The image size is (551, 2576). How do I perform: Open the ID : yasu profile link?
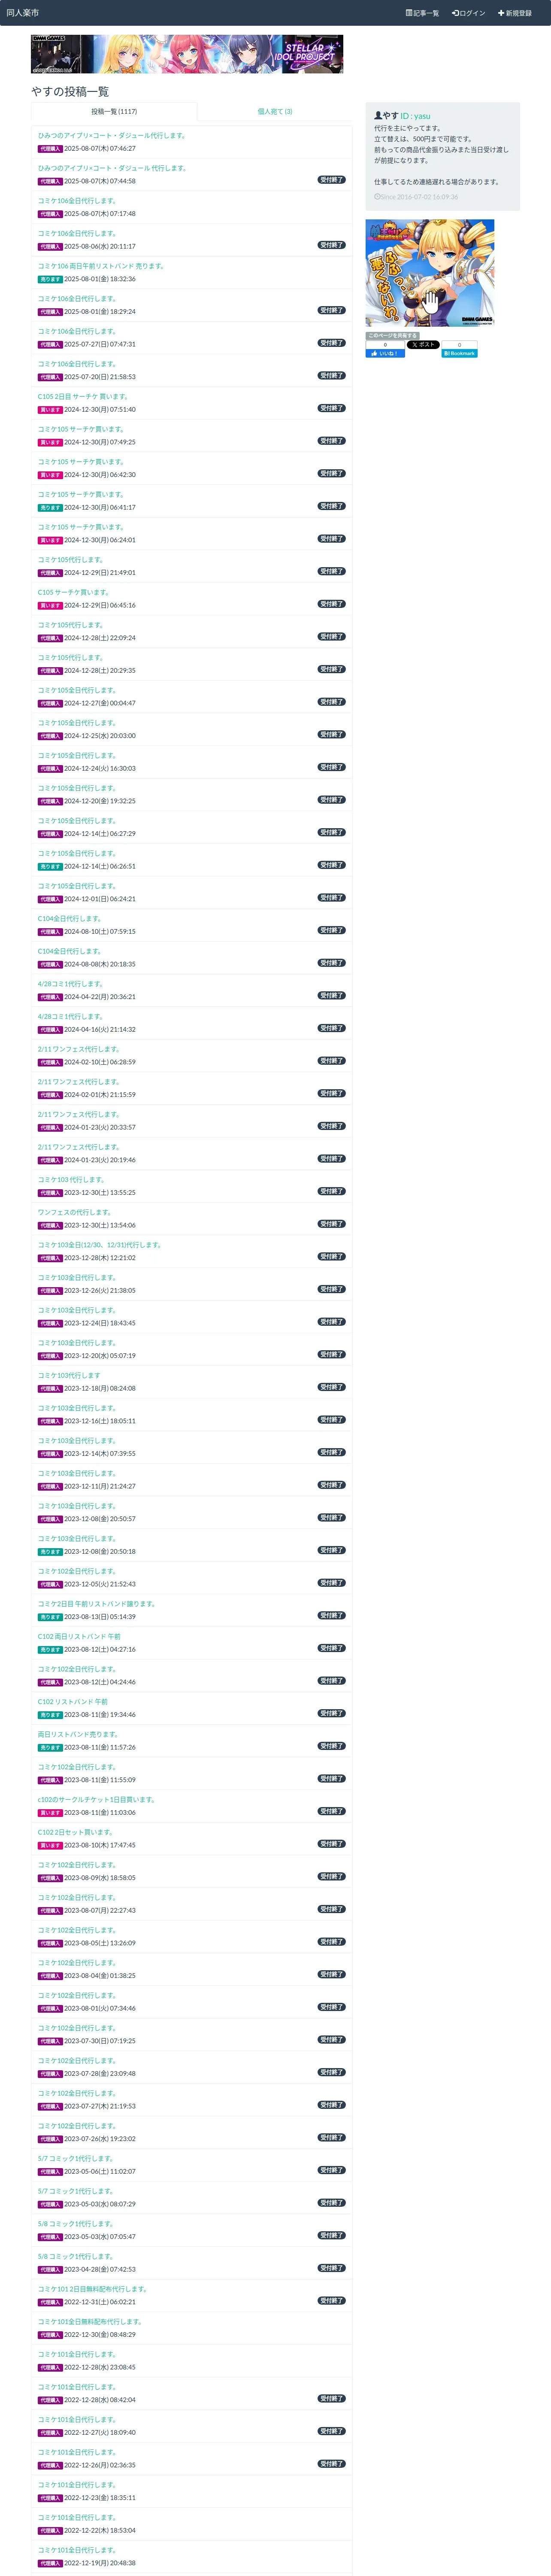click(x=415, y=116)
